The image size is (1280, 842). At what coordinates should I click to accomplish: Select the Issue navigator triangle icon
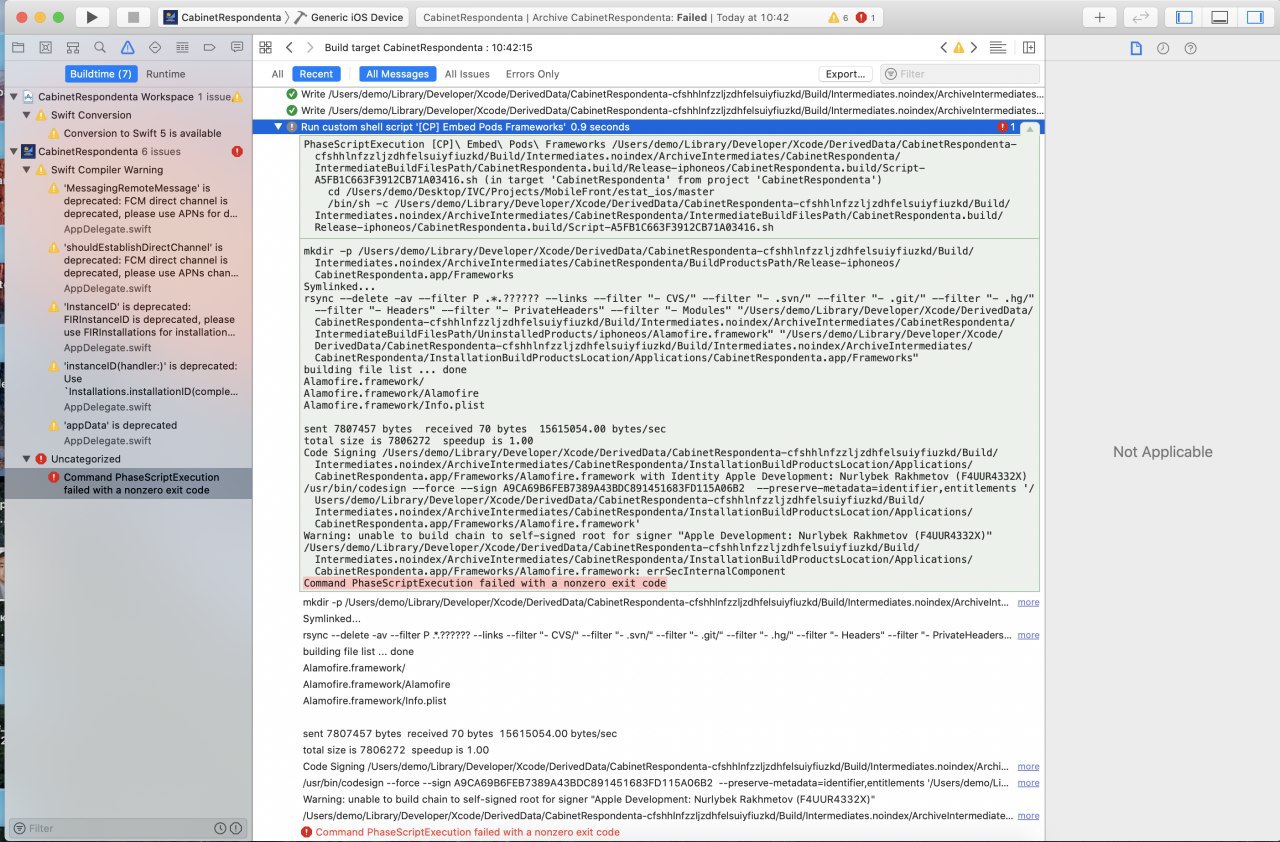click(x=127, y=47)
